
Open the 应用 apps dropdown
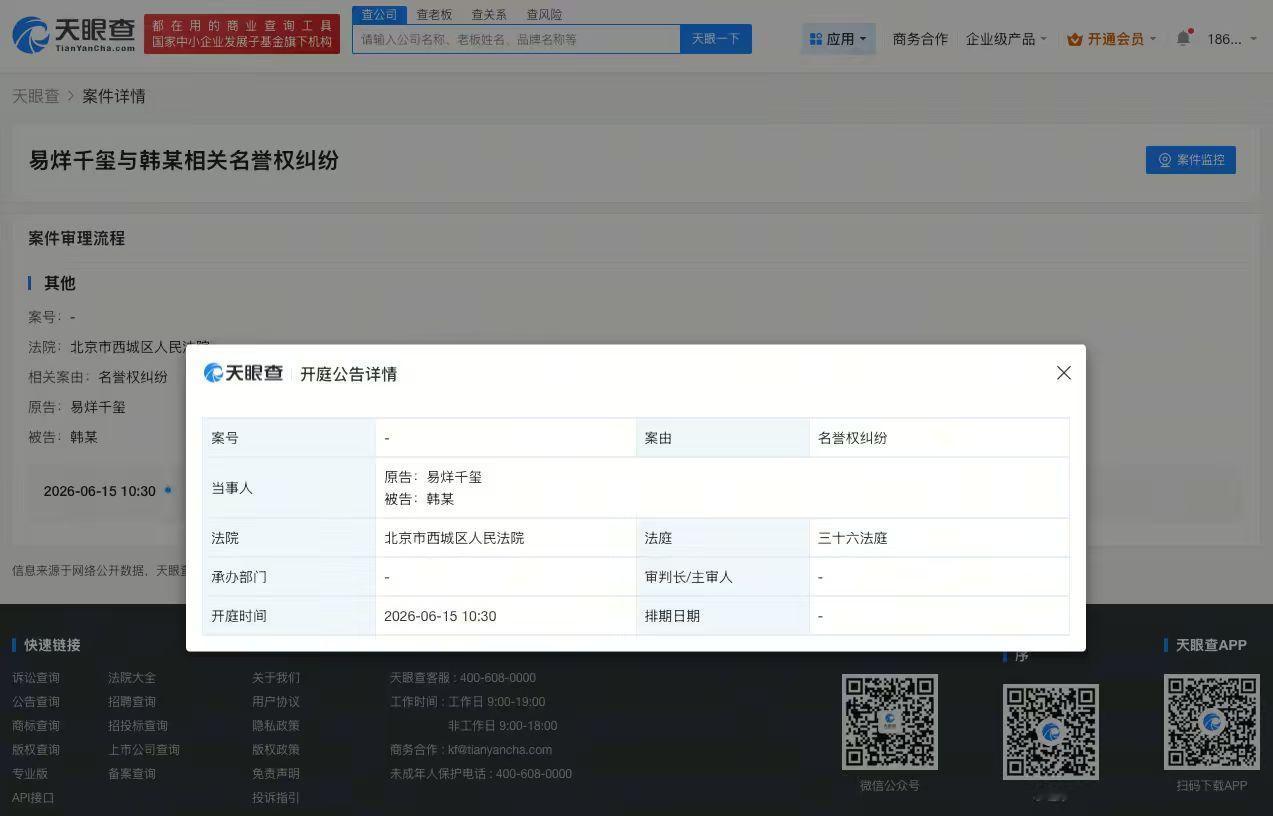[838, 39]
